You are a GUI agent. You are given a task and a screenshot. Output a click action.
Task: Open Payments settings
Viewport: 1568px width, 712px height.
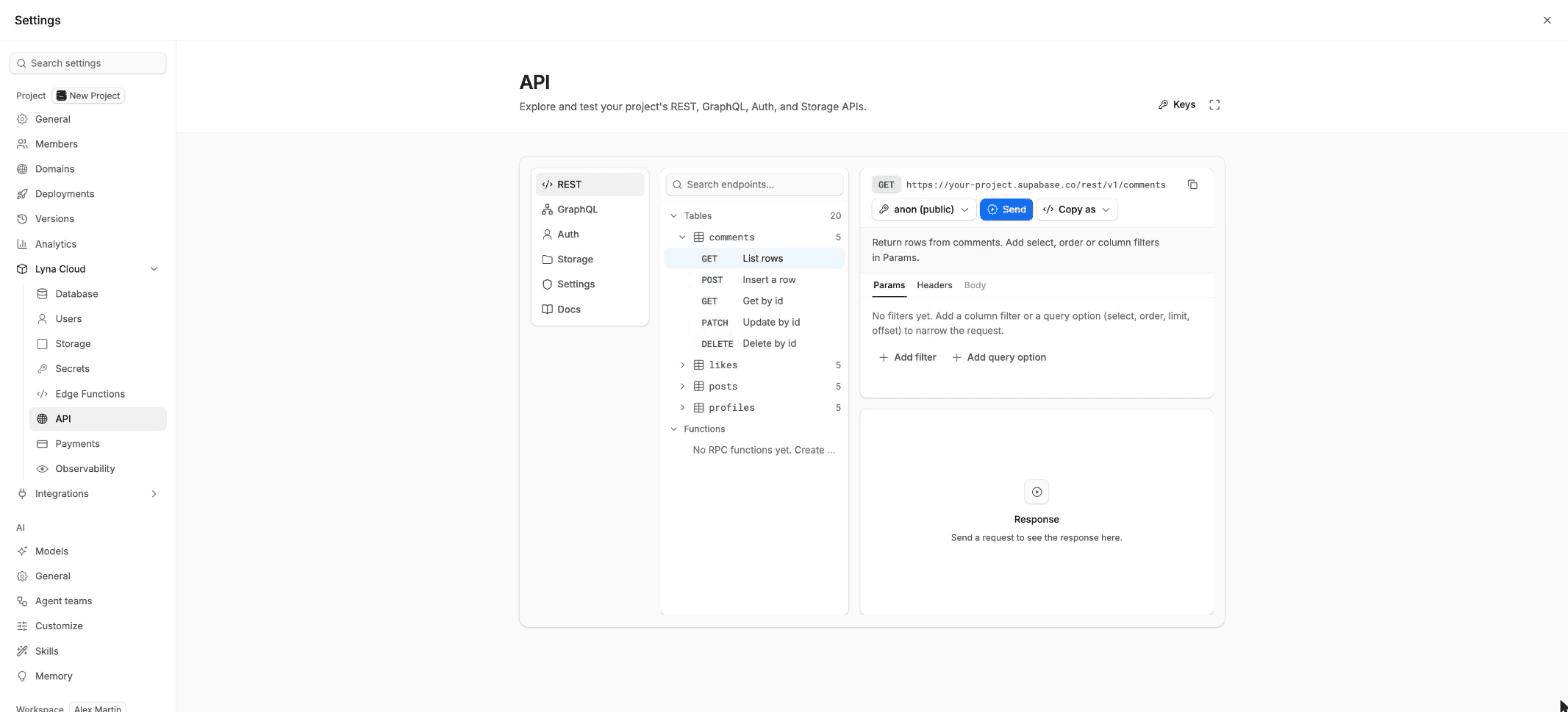(x=98, y=444)
